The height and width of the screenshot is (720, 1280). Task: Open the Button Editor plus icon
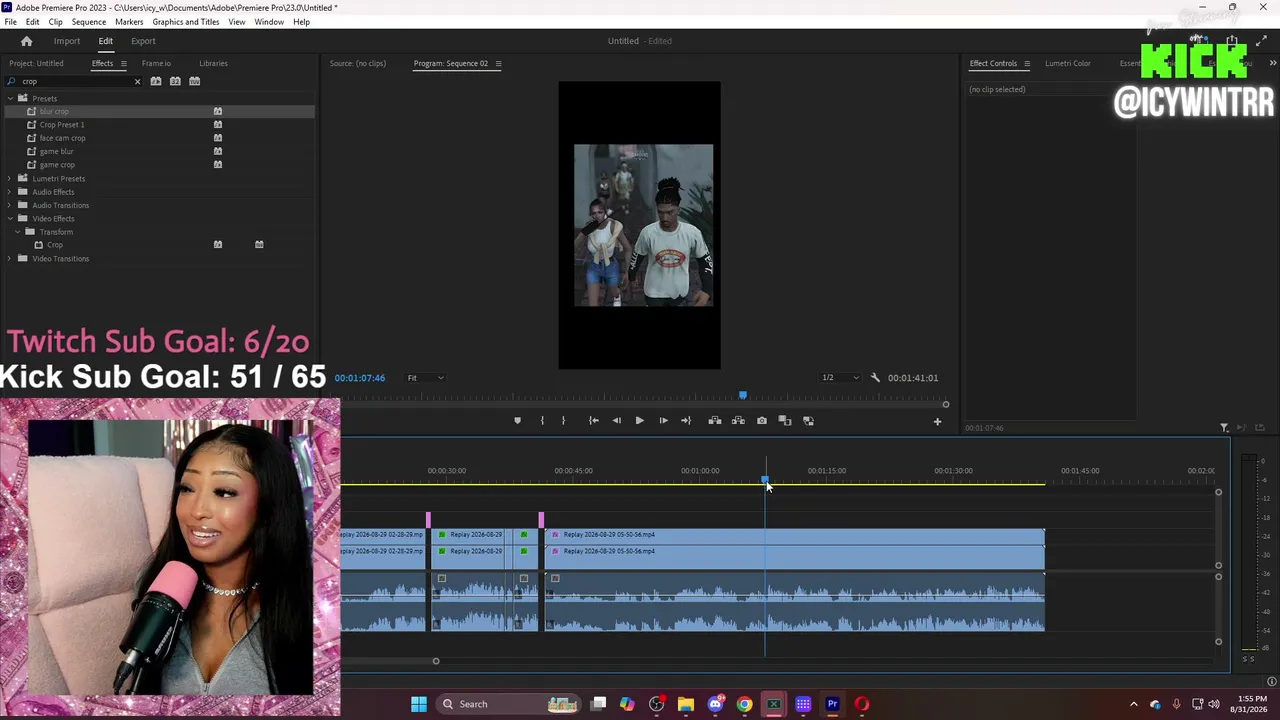tap(937, 422)
